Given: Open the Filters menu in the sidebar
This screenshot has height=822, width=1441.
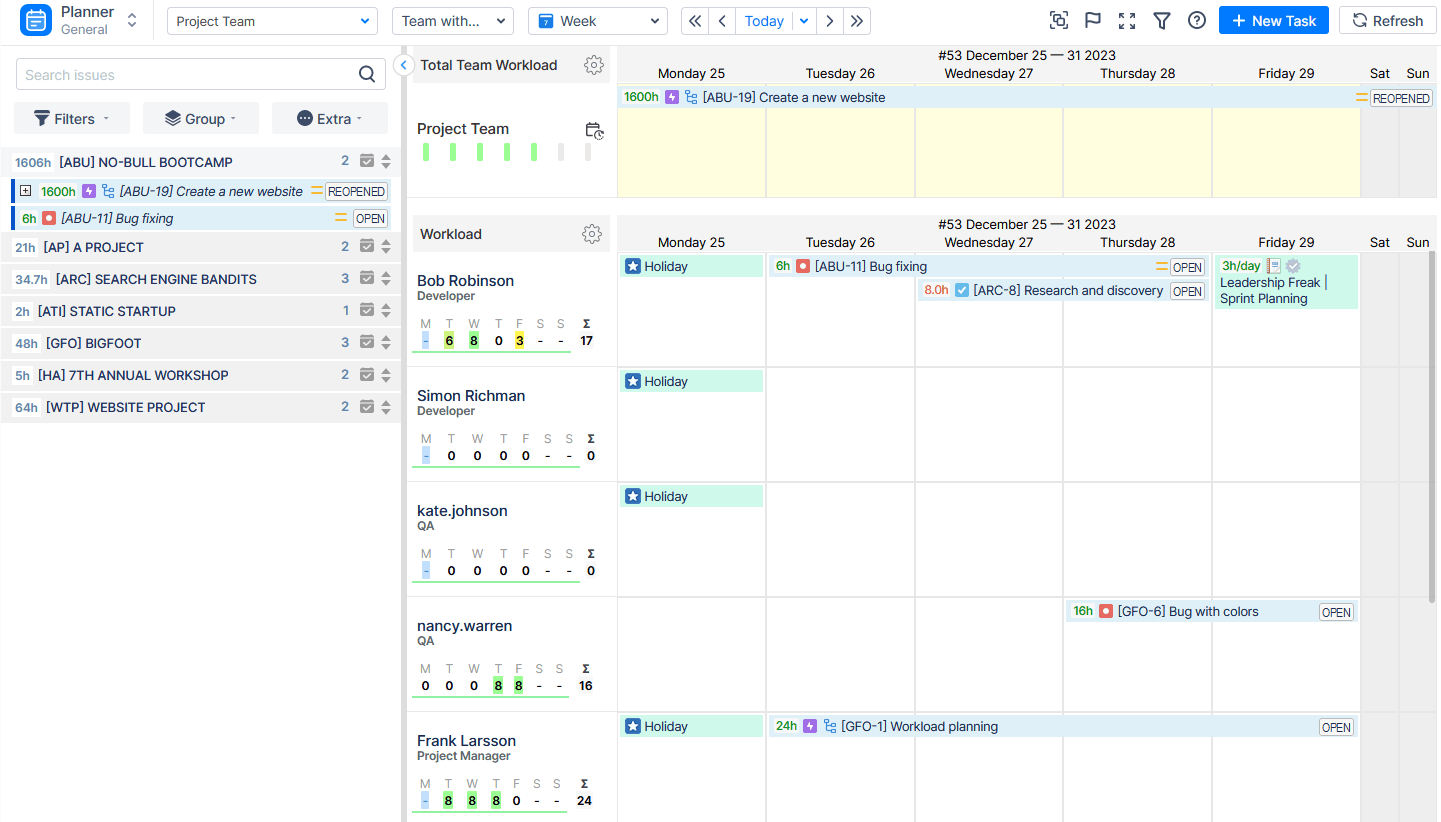Looking at the screenshot, I should coord(71,117).
